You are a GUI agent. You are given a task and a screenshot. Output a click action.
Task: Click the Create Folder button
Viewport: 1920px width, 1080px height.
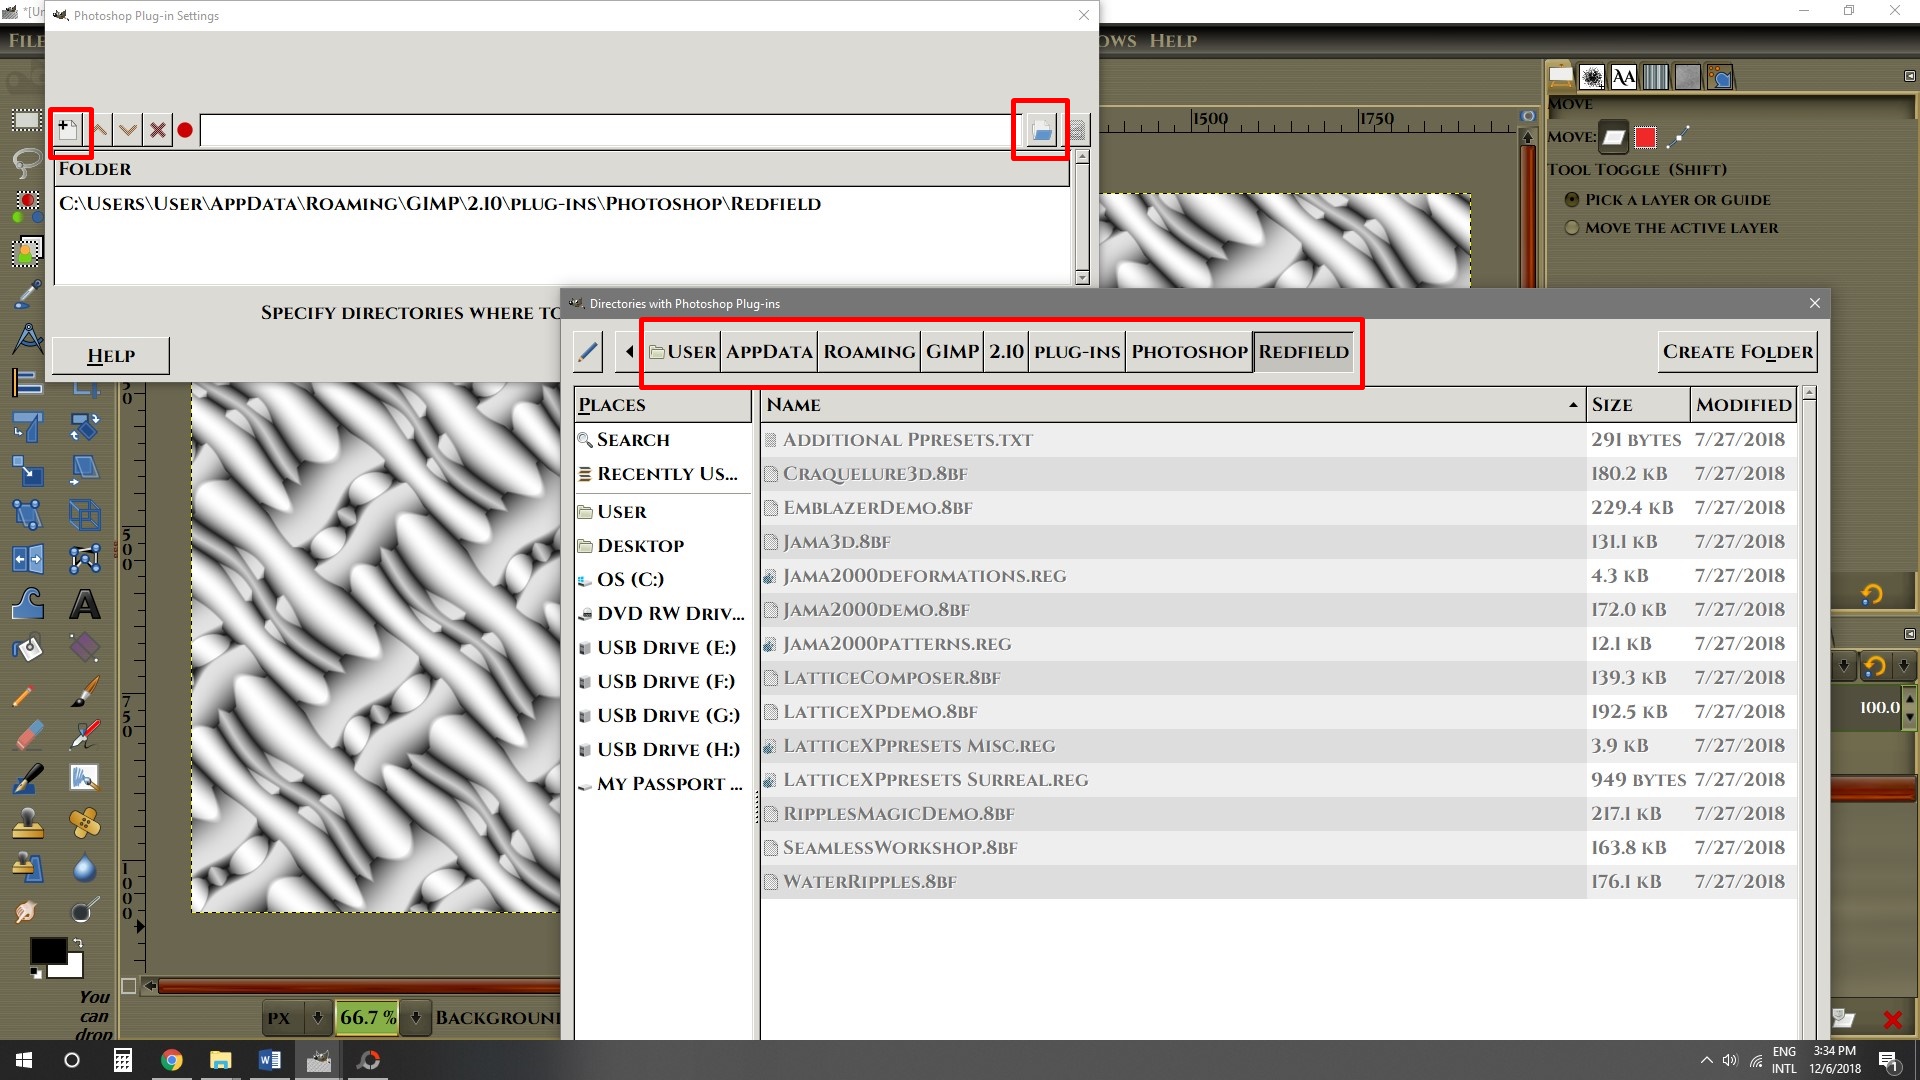(1737, 352)
